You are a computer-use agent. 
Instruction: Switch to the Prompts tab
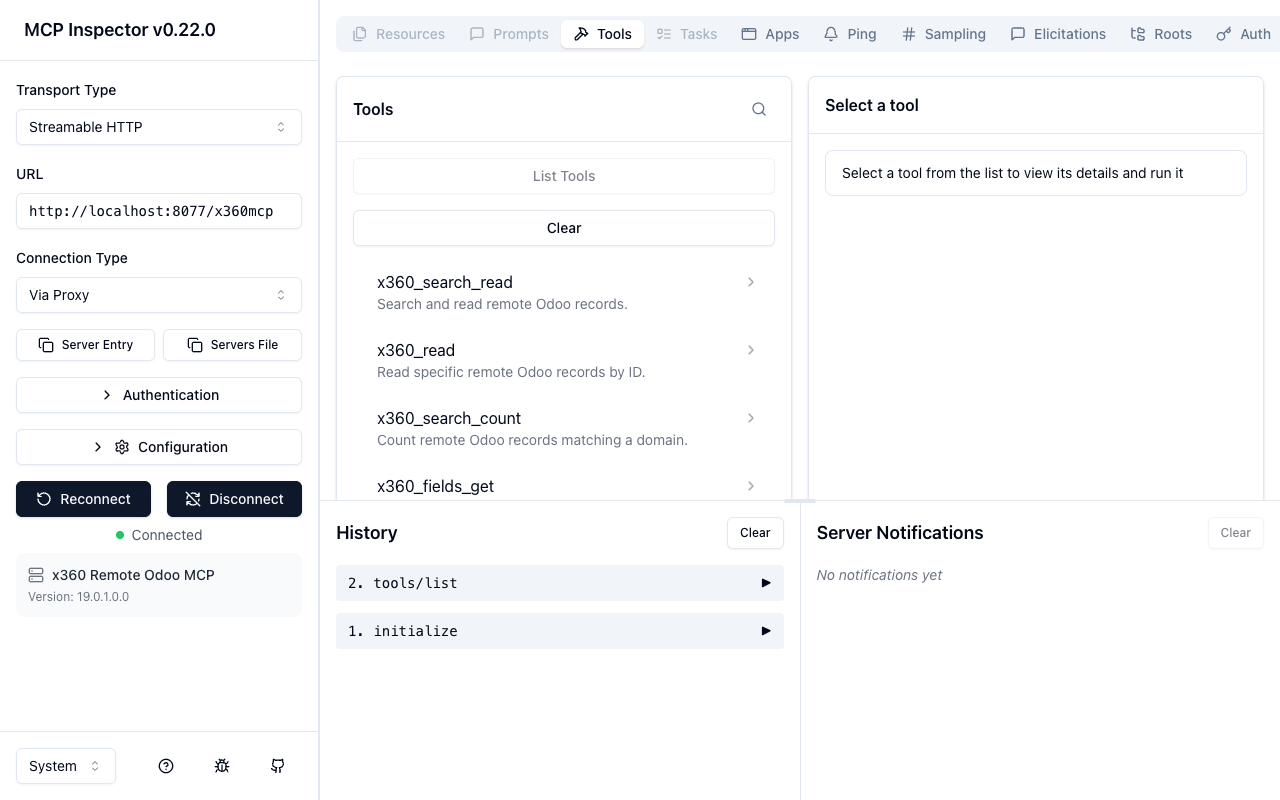click(509, 34)
